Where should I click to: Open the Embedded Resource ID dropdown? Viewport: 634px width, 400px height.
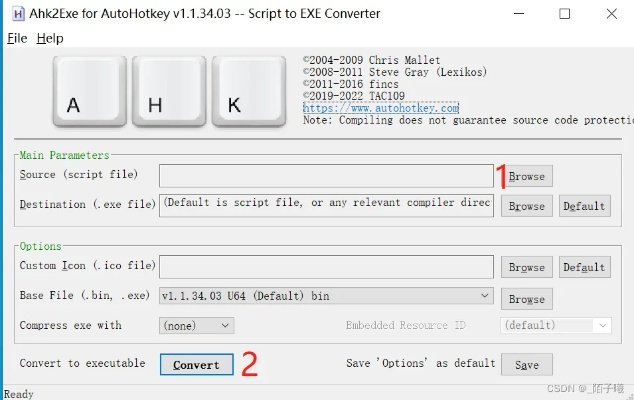[556, 326]
